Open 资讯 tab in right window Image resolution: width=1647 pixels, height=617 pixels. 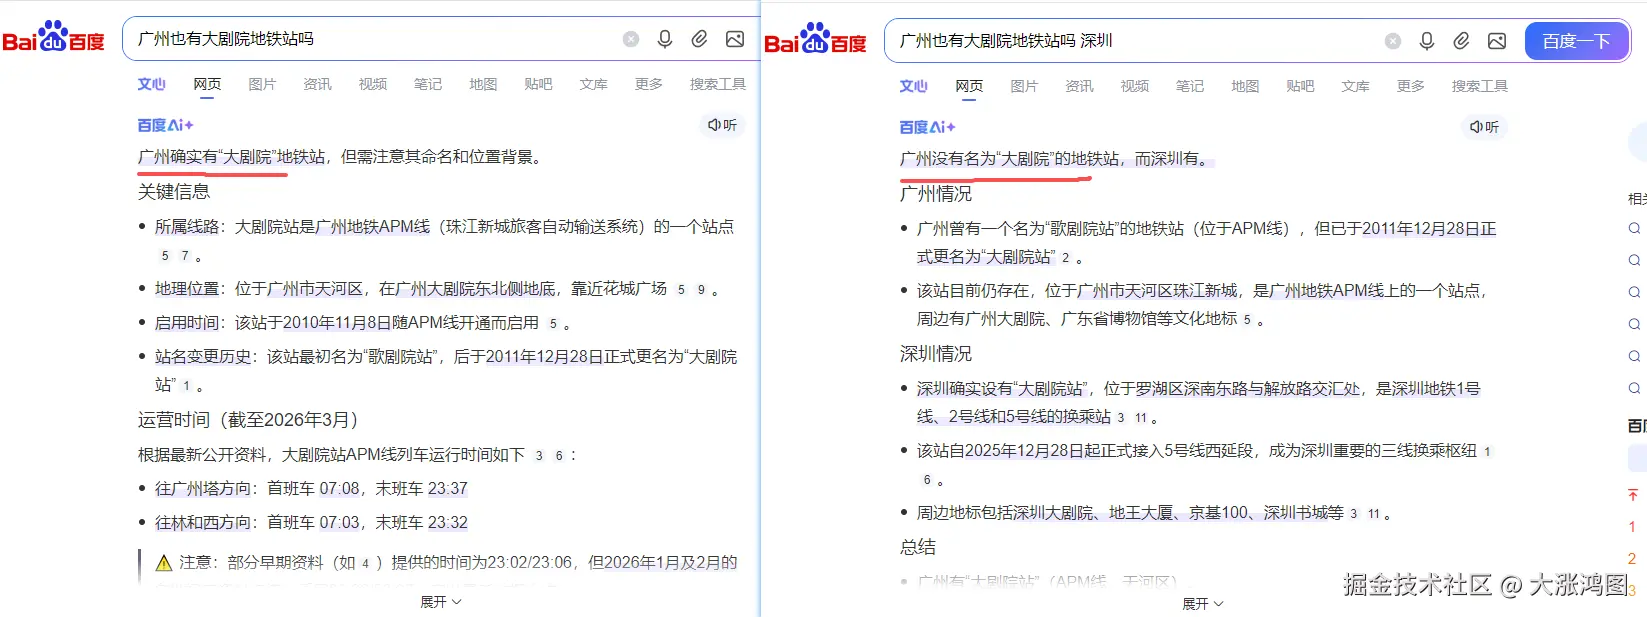(1080, 86)
